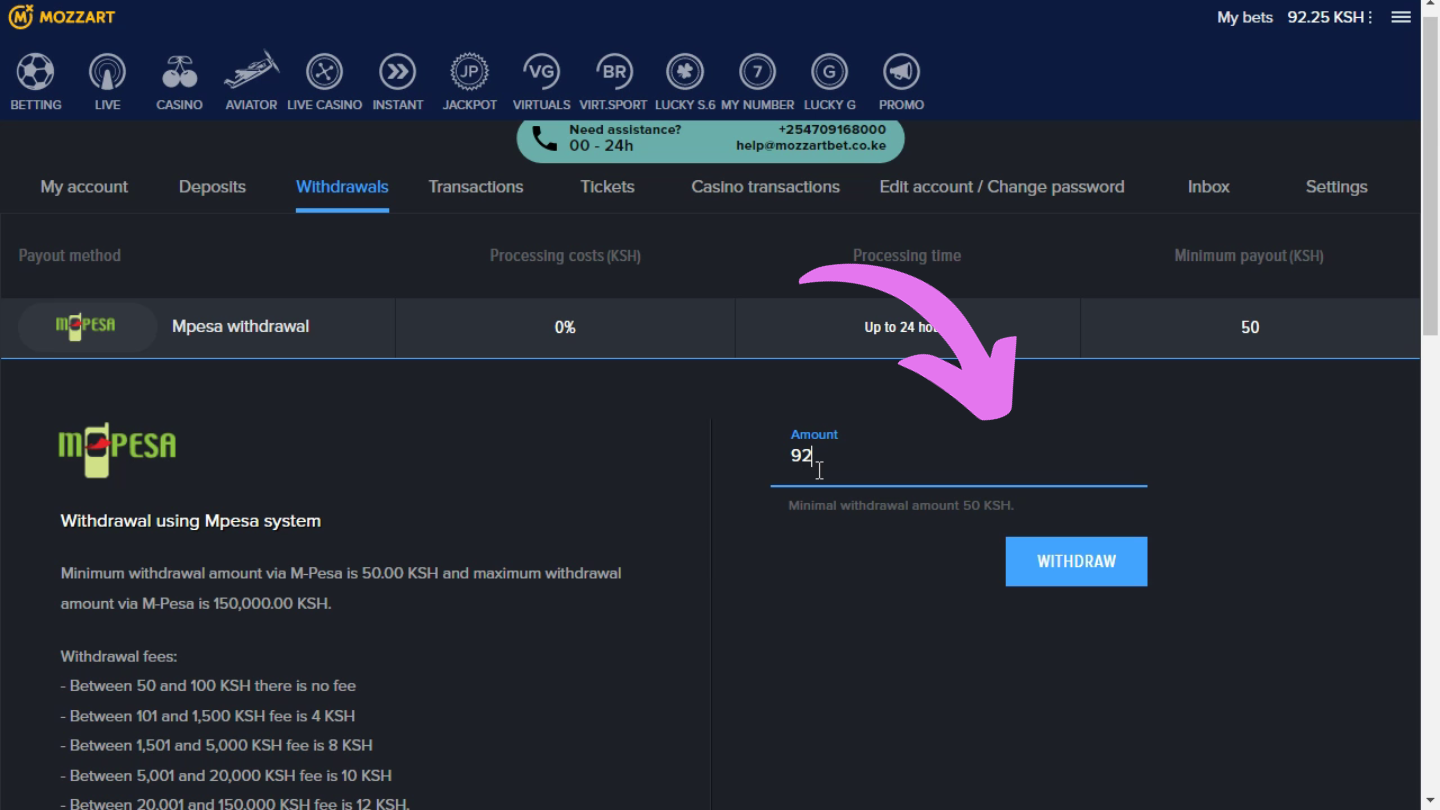Viewport: 1440px width, 810px height.
Task: Open the Virt.Sport BR icon
Action: 613,72
